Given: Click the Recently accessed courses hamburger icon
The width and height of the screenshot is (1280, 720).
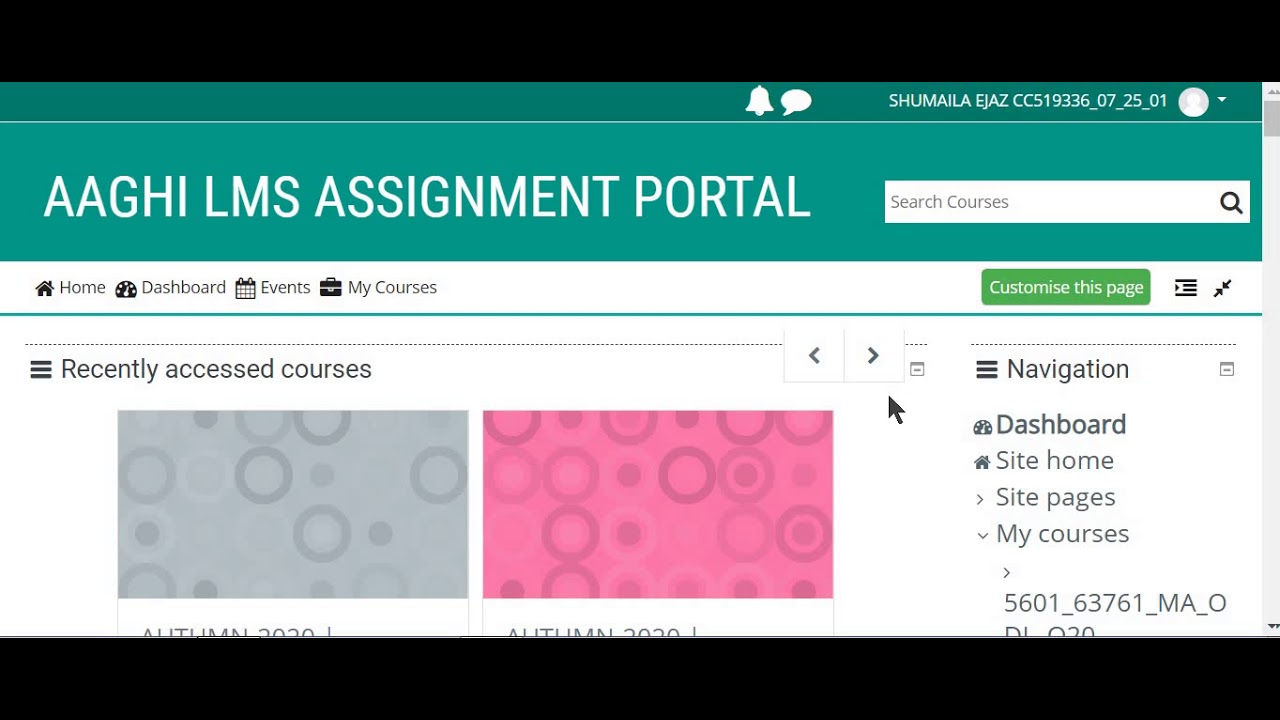Looking at the screenshot, I should coord(41,370).
